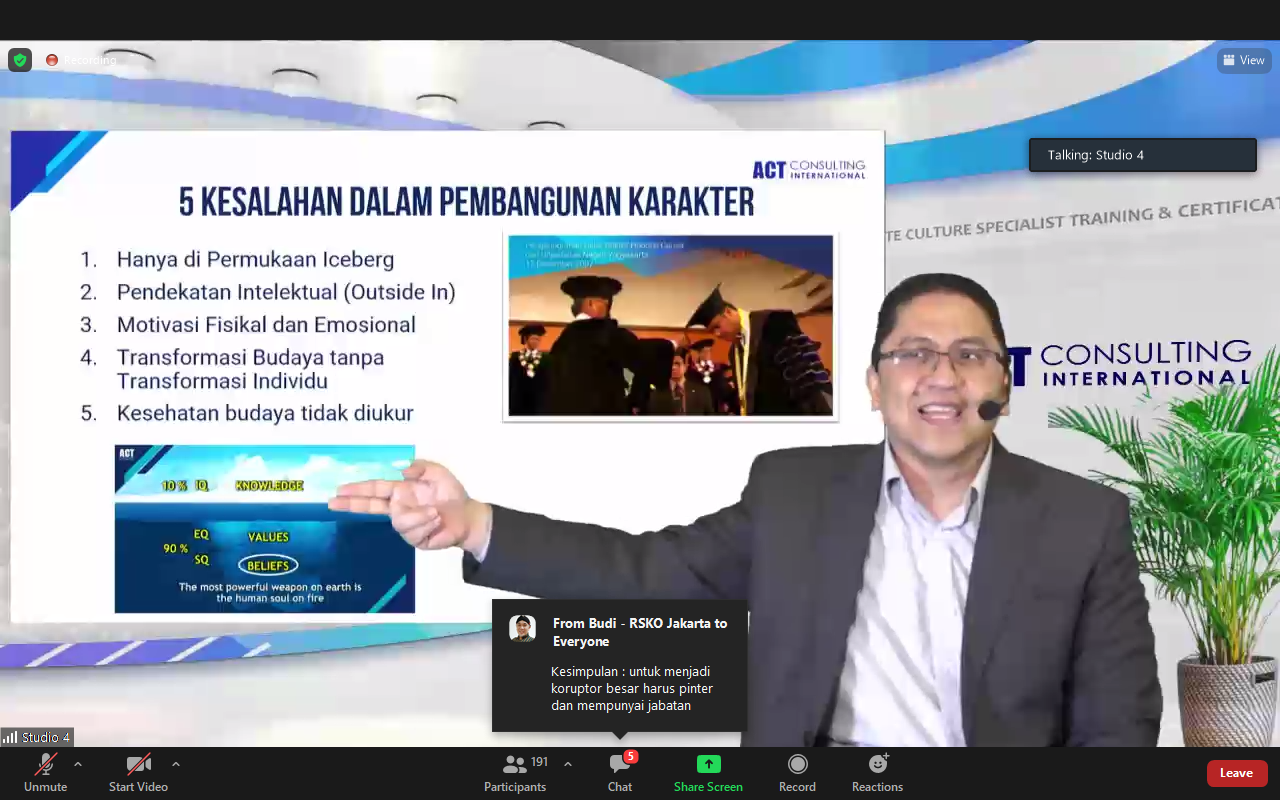Image resolution: width=1280 pixels, height=800 pixels.
Task: Expand audio options arrow next to Unmute
Action: 78,764
